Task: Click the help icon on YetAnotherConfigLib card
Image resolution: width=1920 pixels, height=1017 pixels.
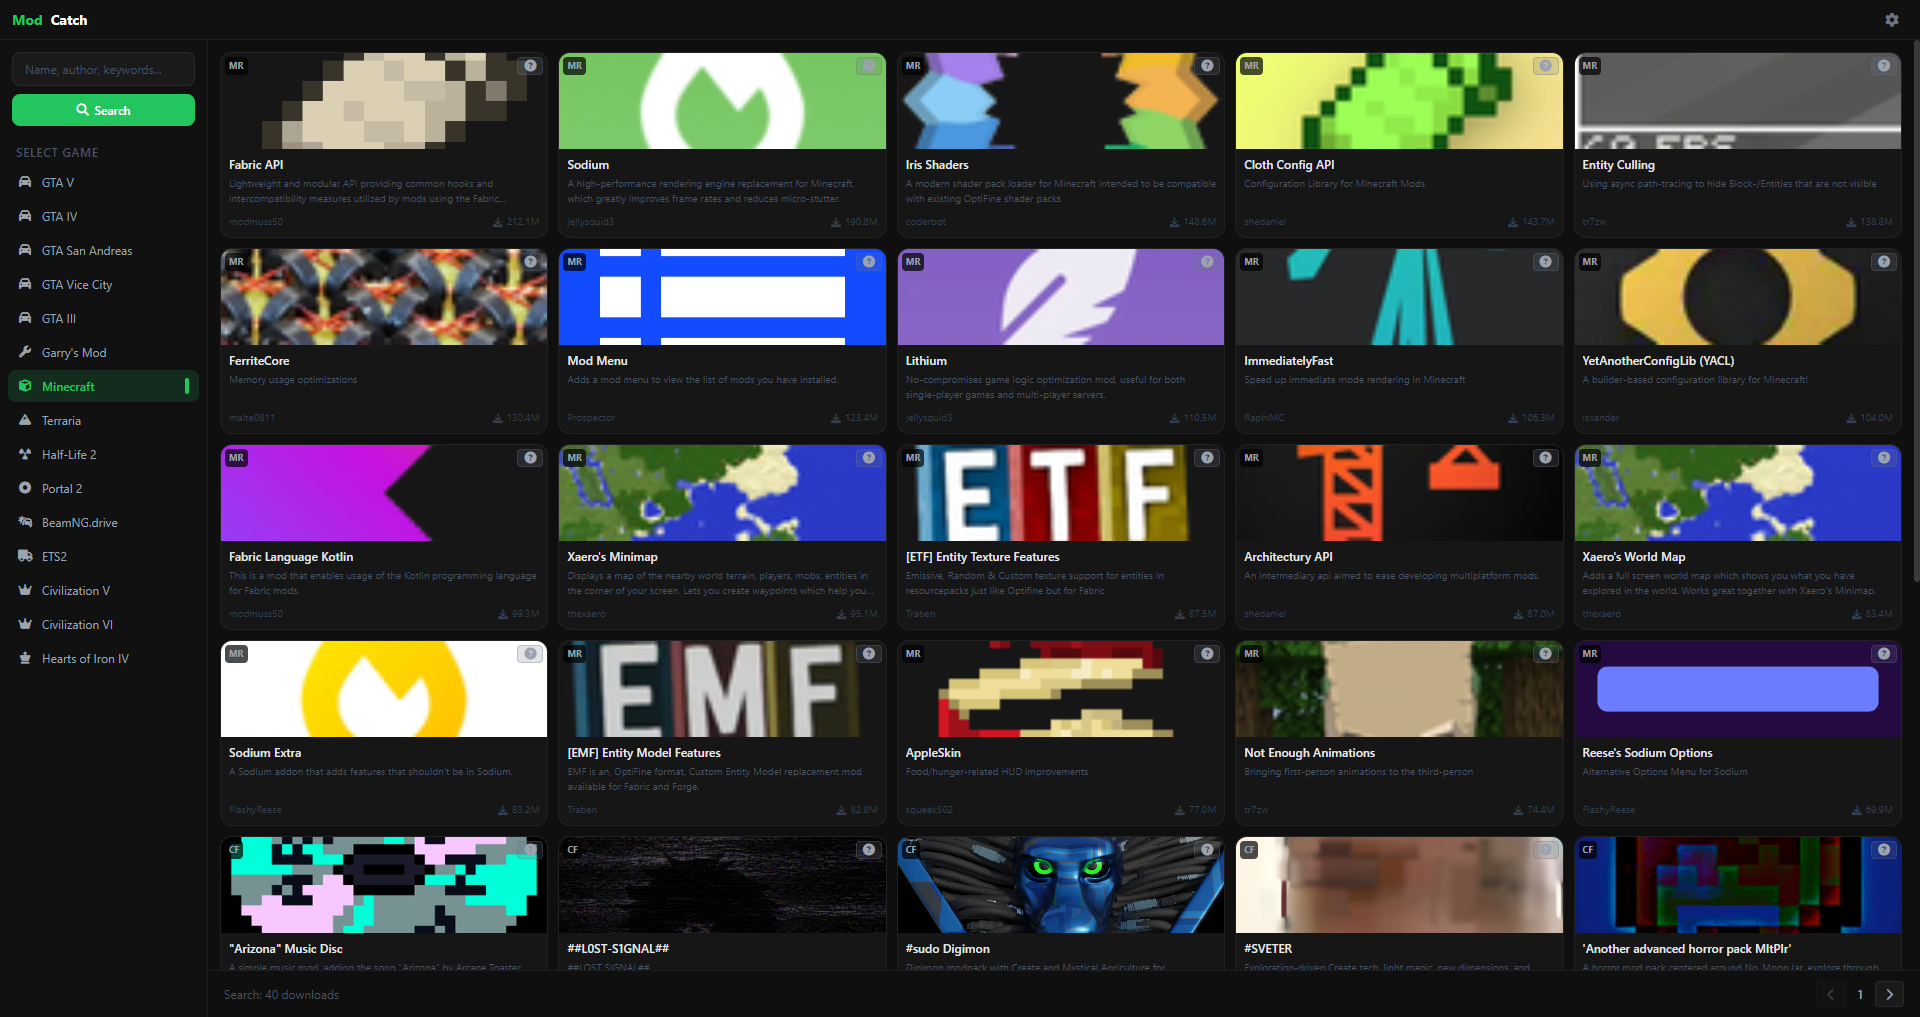Action: pos(1884,262)
